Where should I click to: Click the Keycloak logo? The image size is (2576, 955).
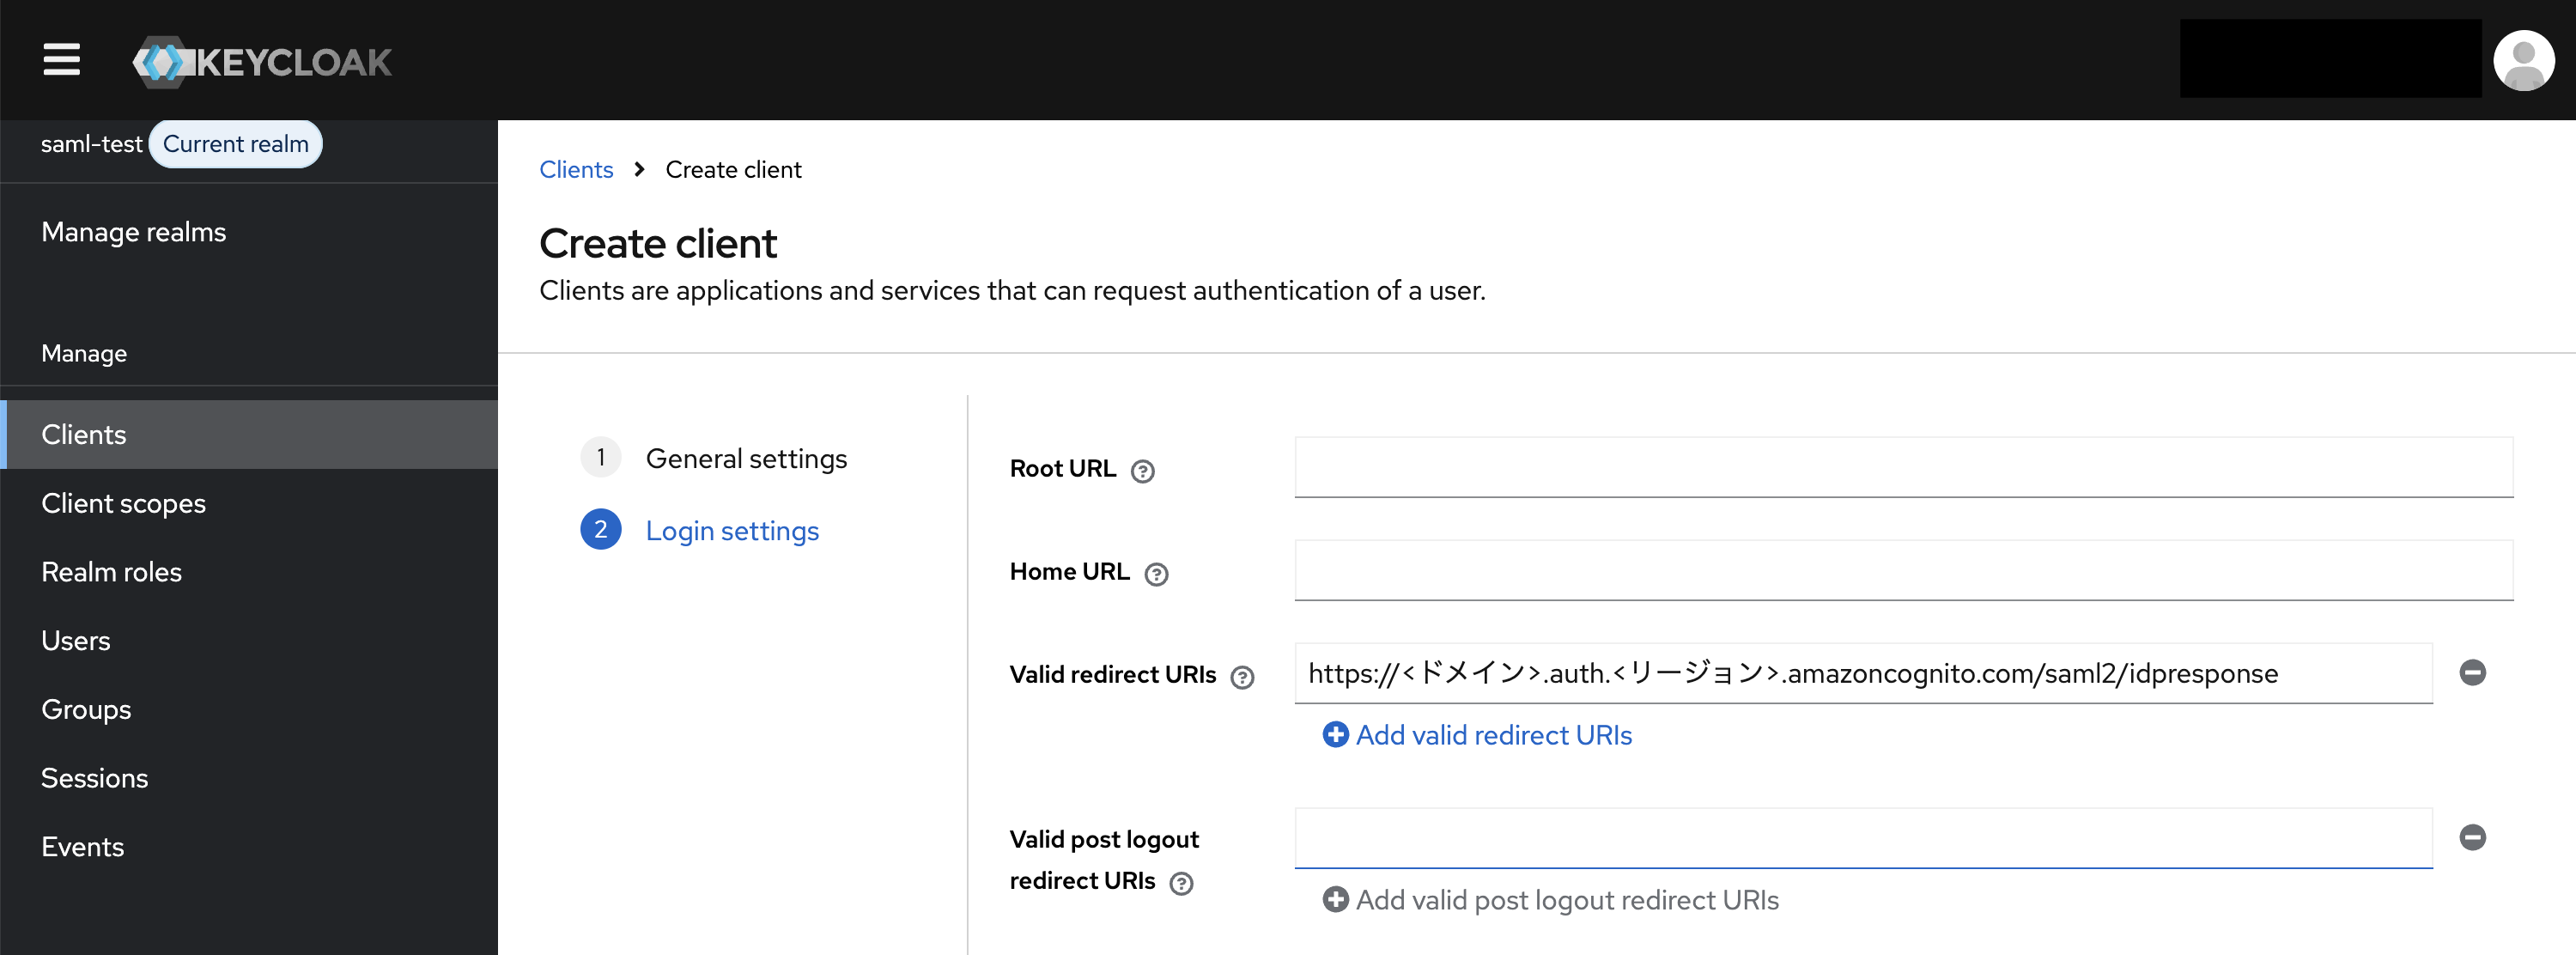tap(262, 62)
